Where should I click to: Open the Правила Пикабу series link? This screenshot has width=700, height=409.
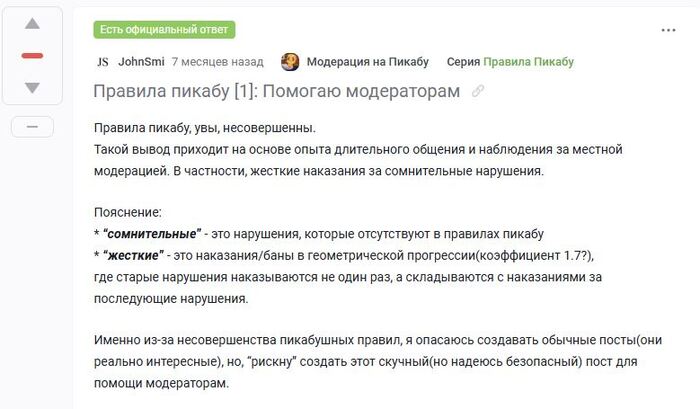pos(528,62)
